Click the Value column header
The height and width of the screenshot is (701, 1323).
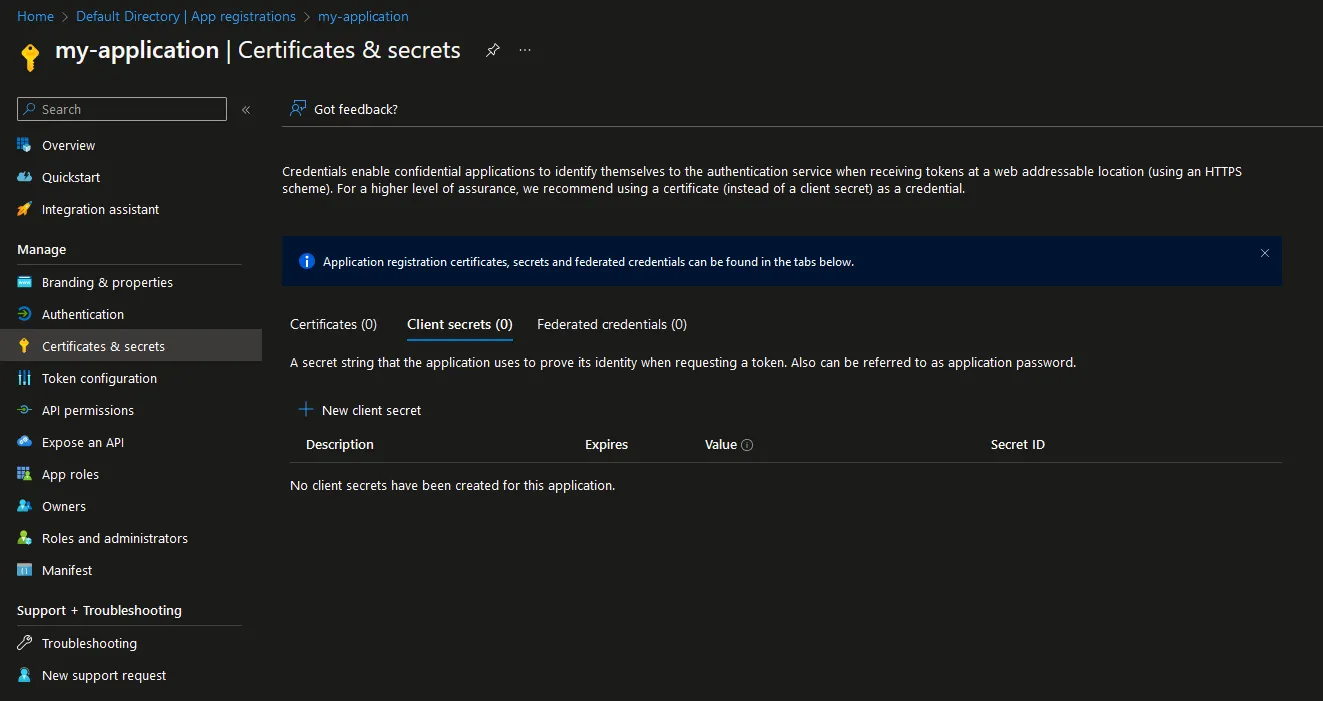(x=720, y=444)
